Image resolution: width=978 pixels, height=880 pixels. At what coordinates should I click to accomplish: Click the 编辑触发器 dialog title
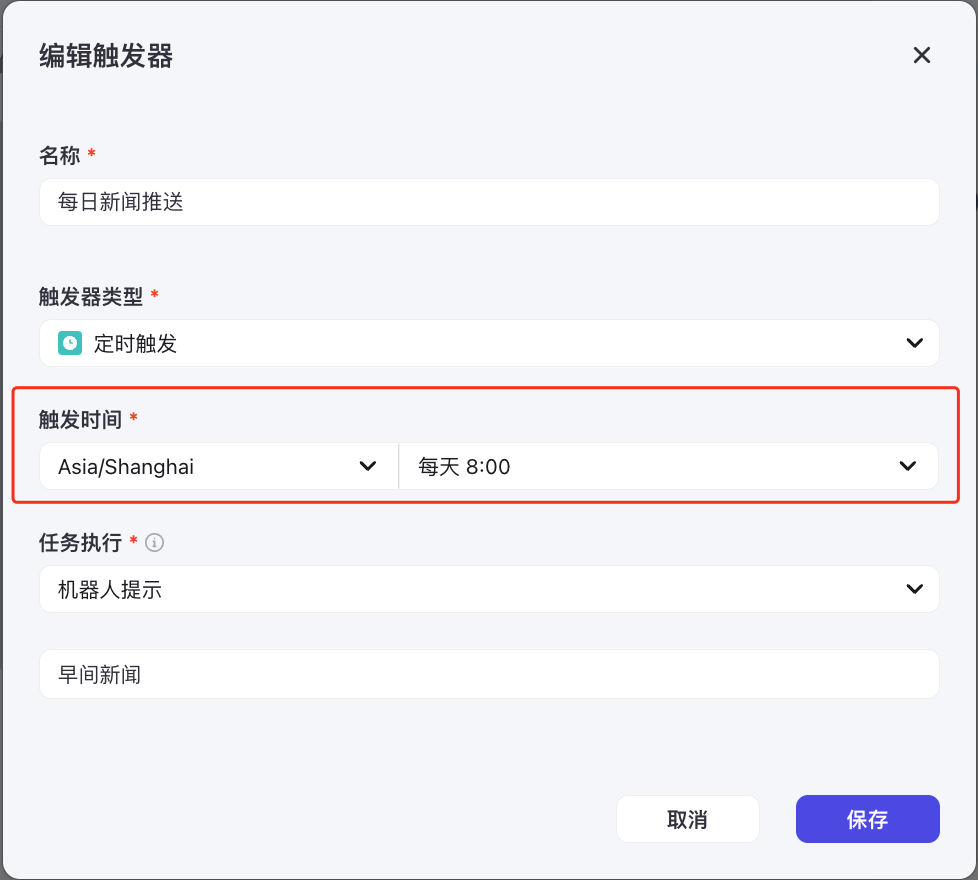coord(106,56)
